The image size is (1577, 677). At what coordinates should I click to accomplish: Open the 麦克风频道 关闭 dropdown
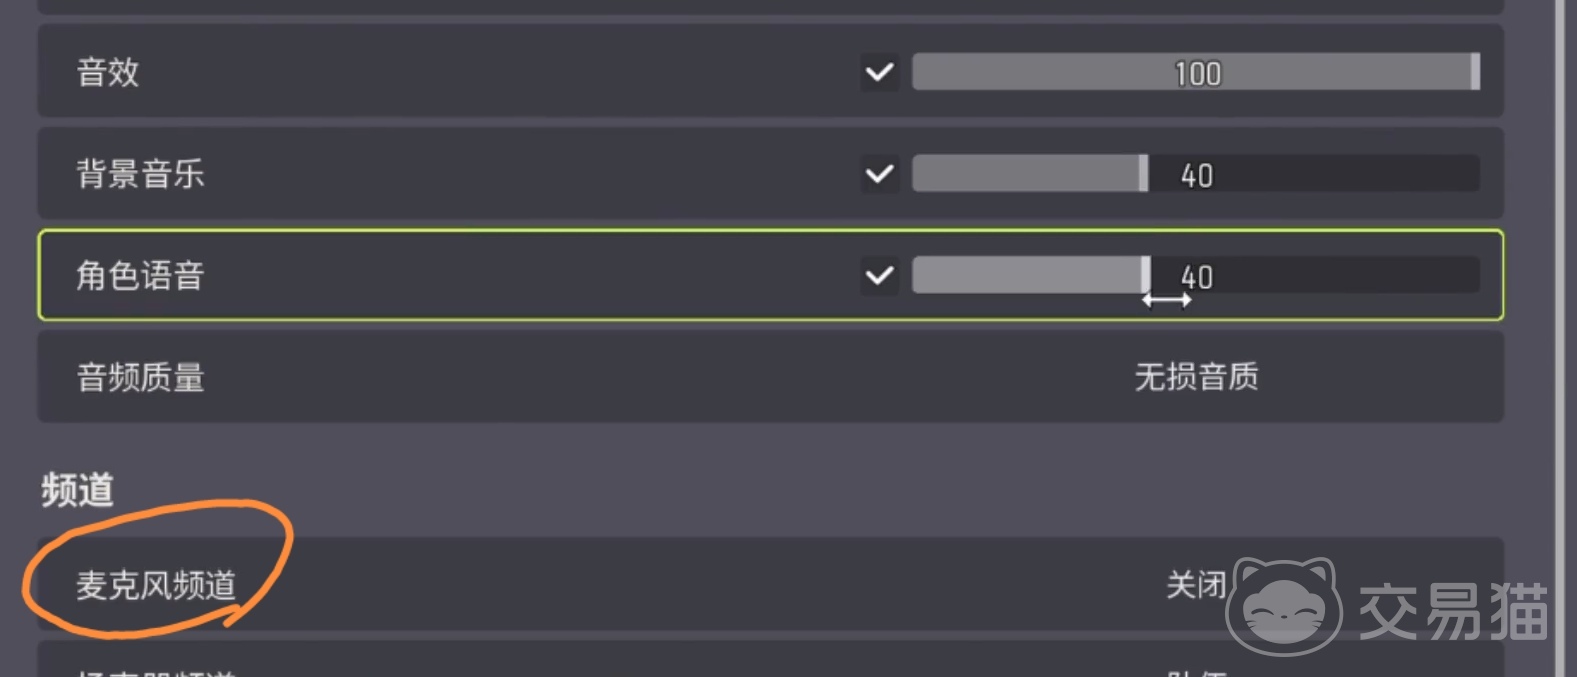[x=1196, y=585]
